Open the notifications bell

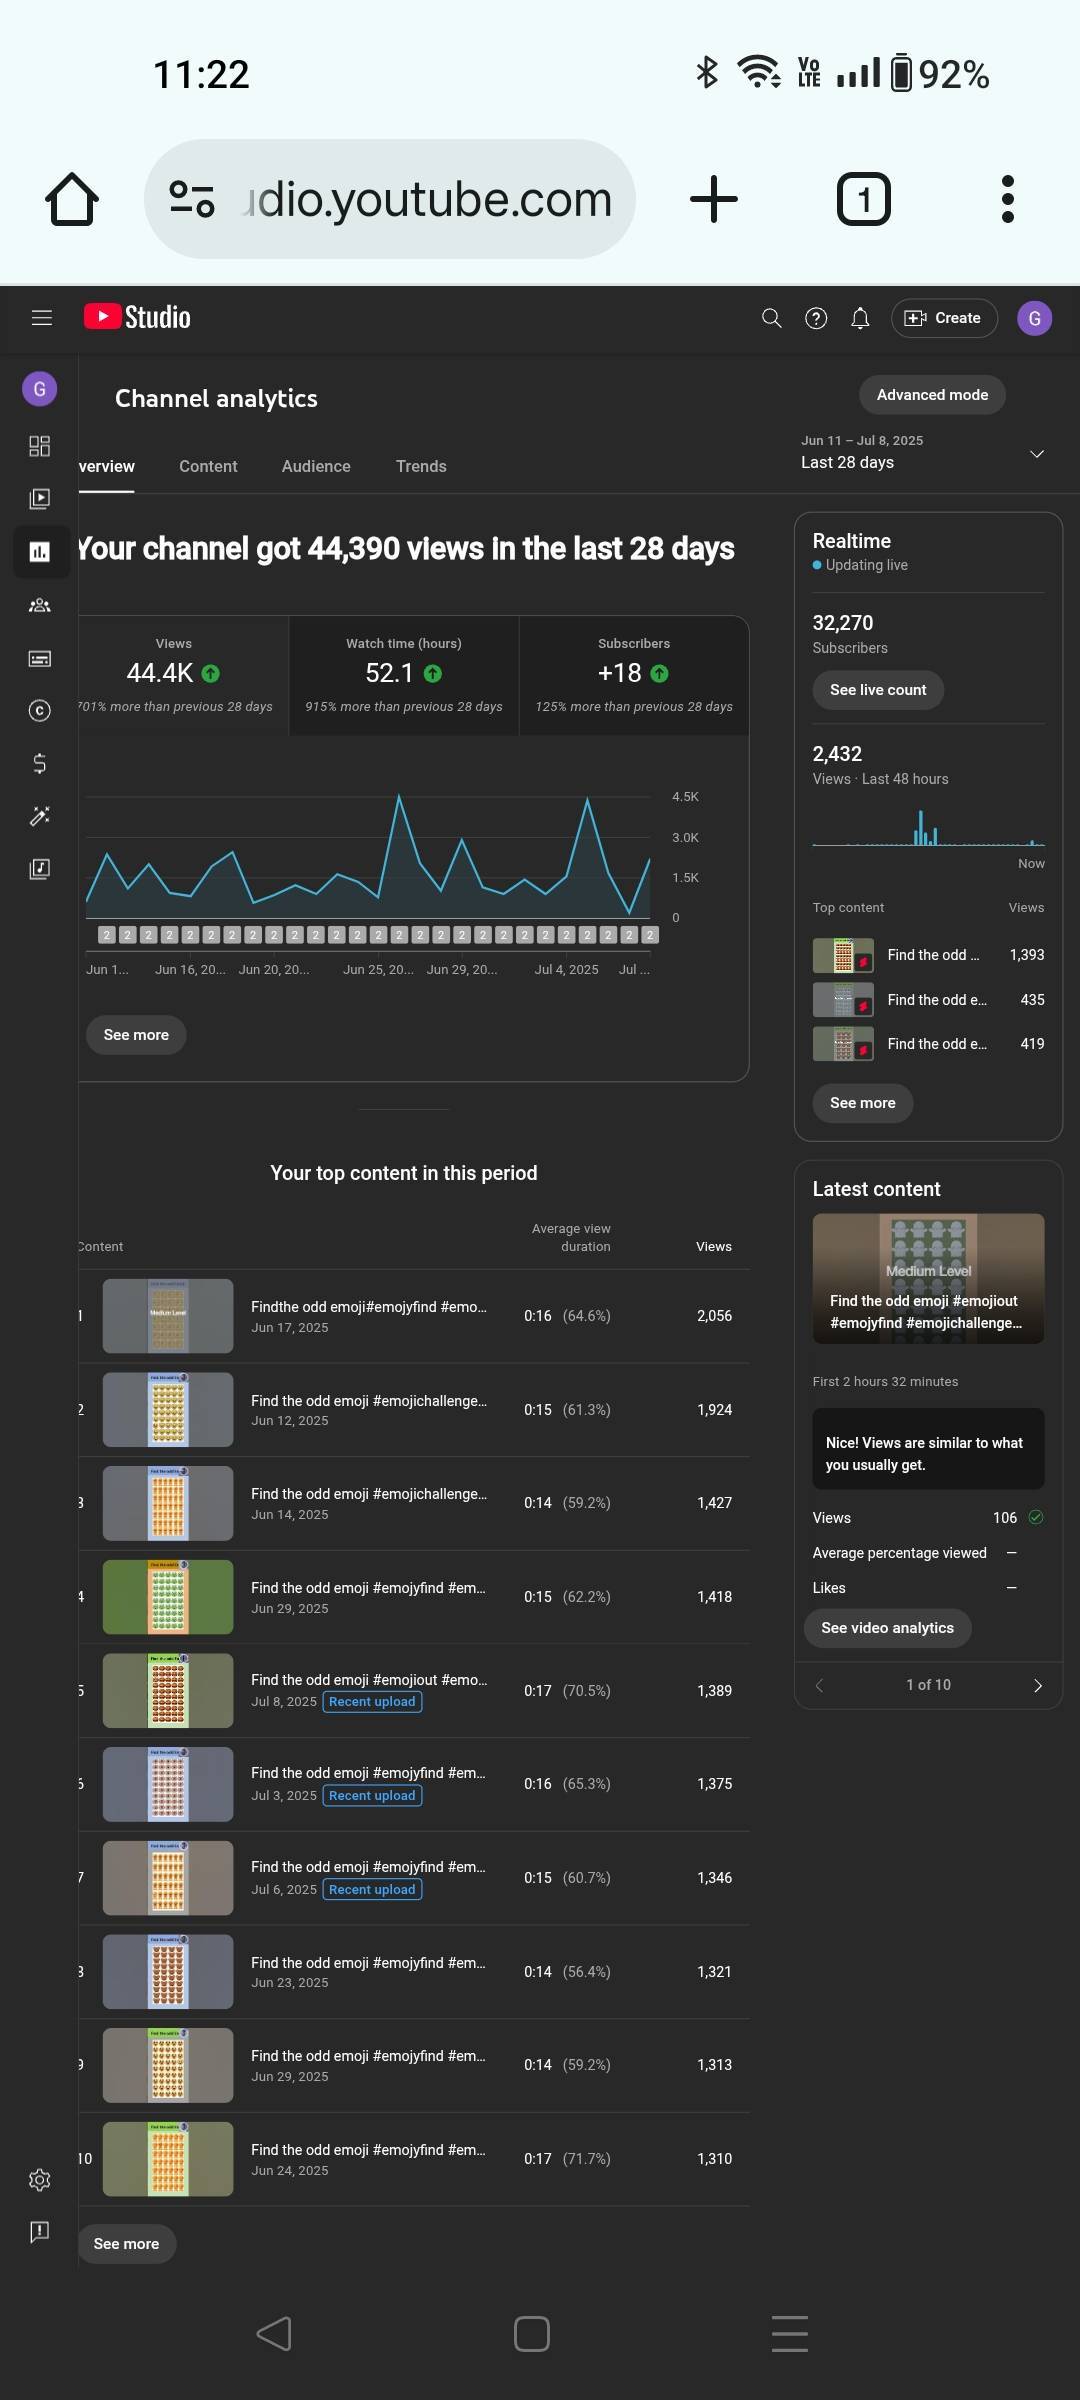860,318
